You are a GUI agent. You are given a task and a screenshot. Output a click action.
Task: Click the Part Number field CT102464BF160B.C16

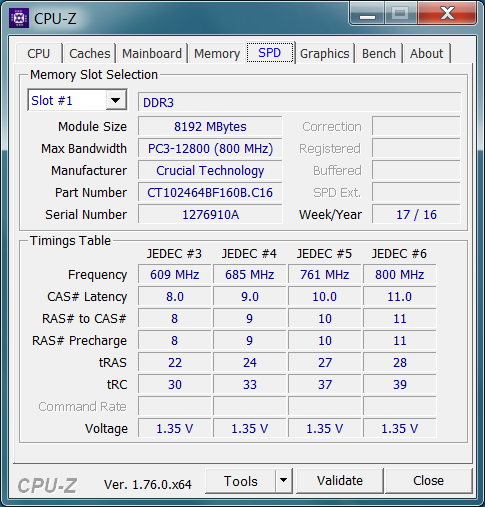[210, 192]
